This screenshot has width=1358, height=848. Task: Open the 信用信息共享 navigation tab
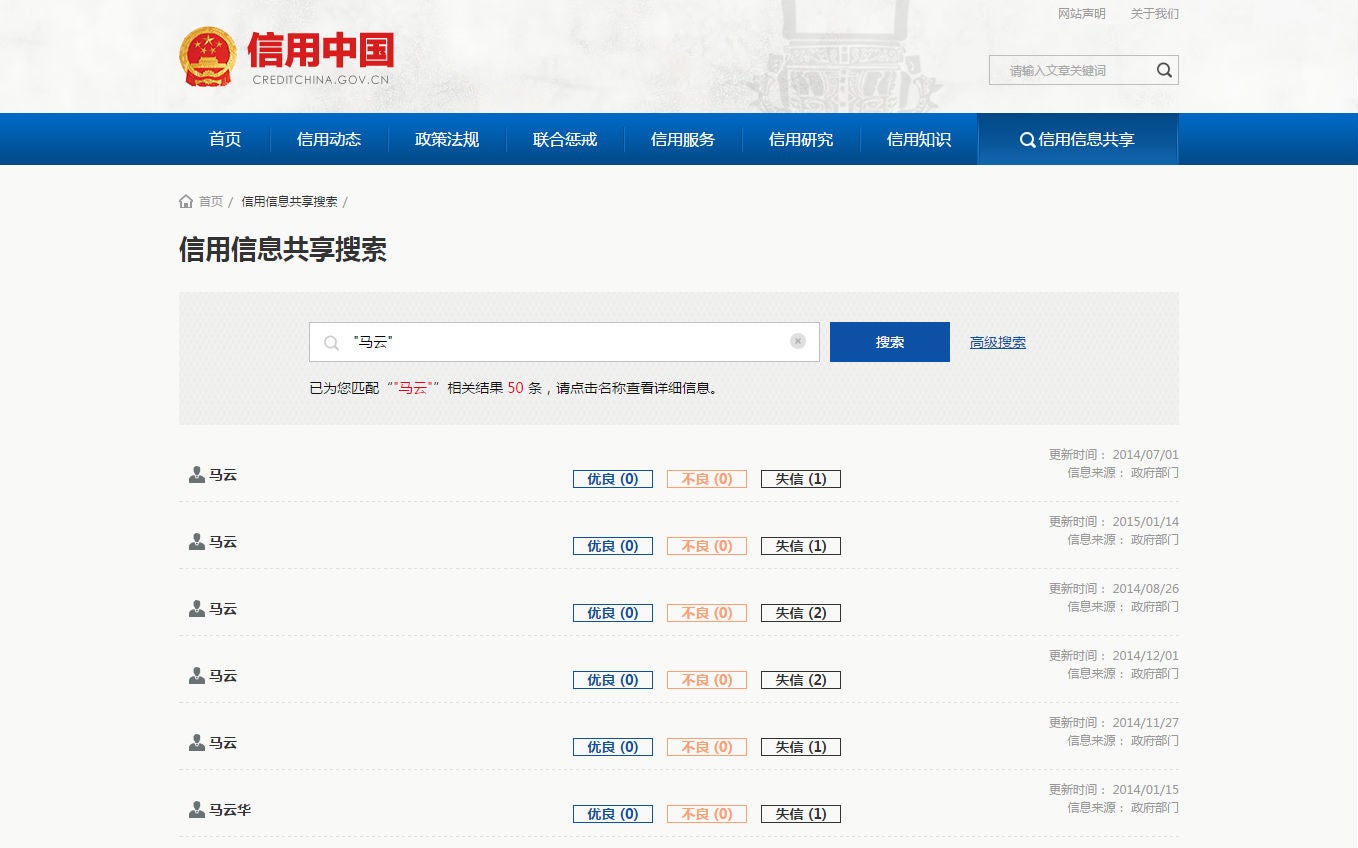coord(1078,139)
